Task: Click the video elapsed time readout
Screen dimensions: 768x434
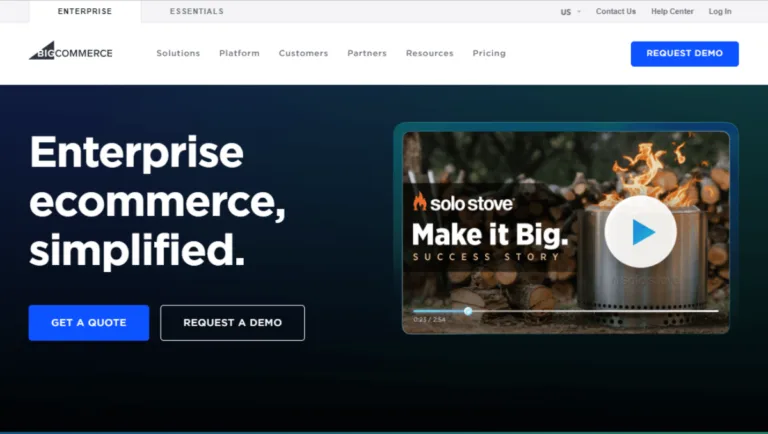Action: pyautogui.click(x=429, y=319)
